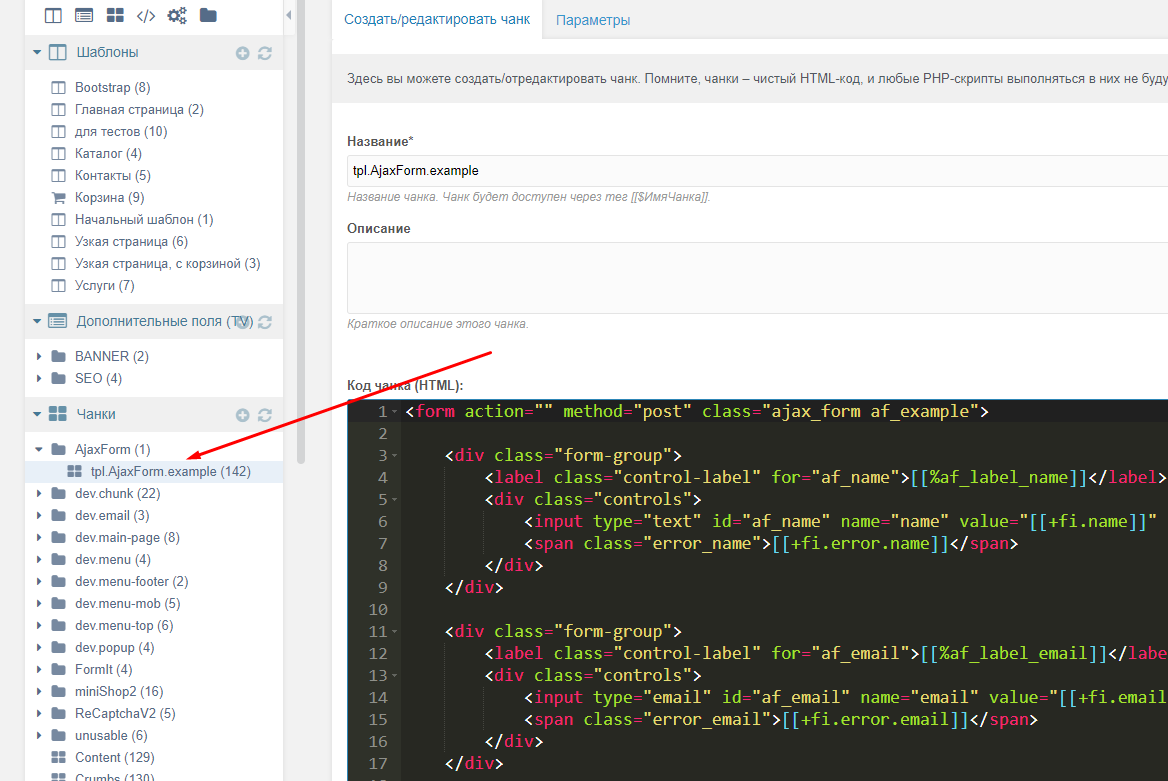Select the Создать/редактировать чанк tab
Viewport: 1168px width, 781px height.
coord(437,19)
